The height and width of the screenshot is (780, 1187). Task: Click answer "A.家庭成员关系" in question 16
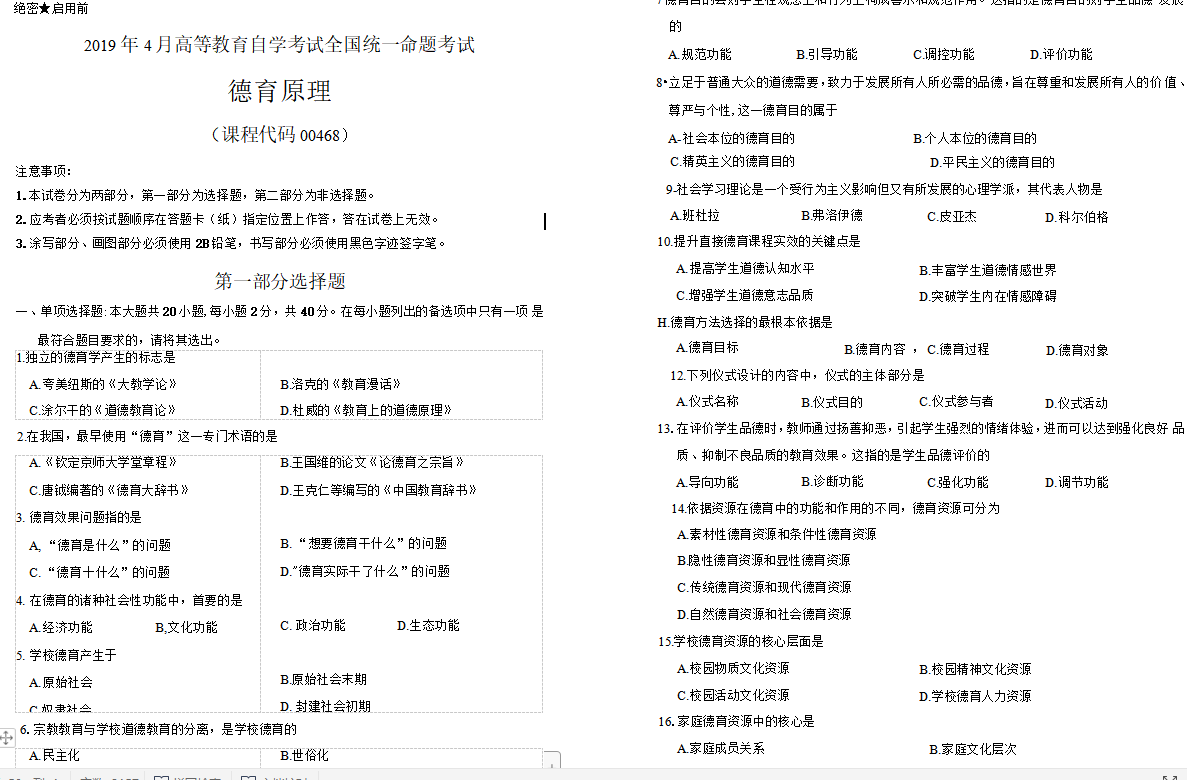(x=721, y=749)
